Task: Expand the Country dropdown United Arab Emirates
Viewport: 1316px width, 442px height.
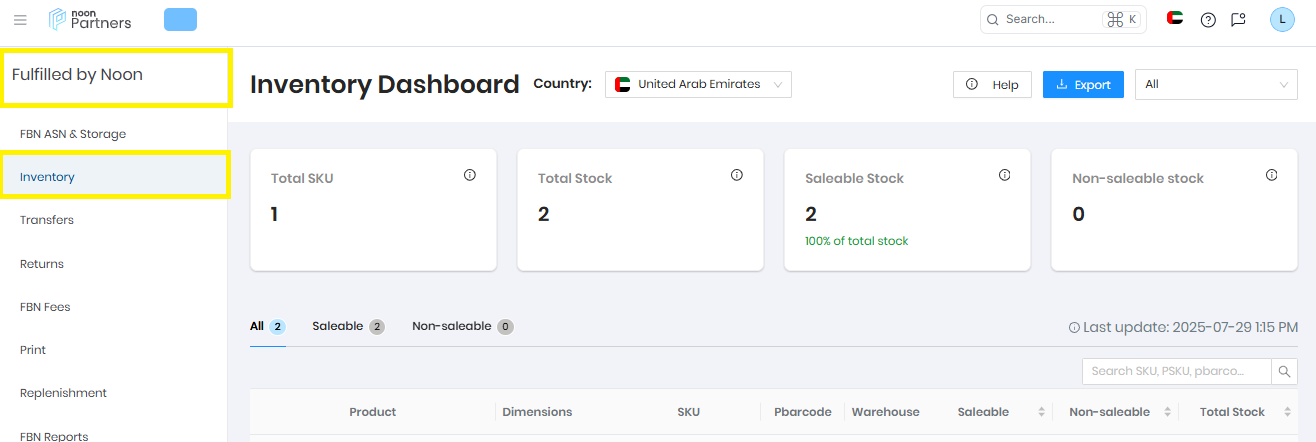Action: click(x=698, y=84)
